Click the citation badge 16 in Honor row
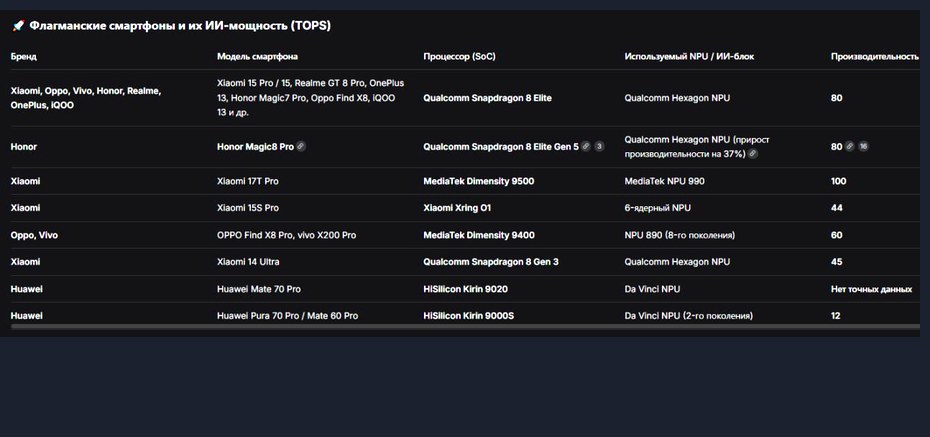Image resolution: width=930 pixels, height=437 pixels. click(864, 146)
